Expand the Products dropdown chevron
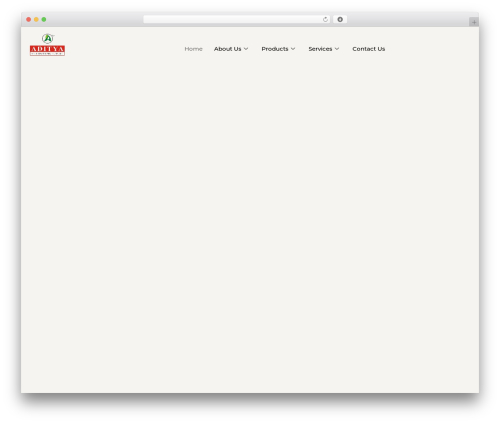Viewport: 500px width, 423px height. 293,49
